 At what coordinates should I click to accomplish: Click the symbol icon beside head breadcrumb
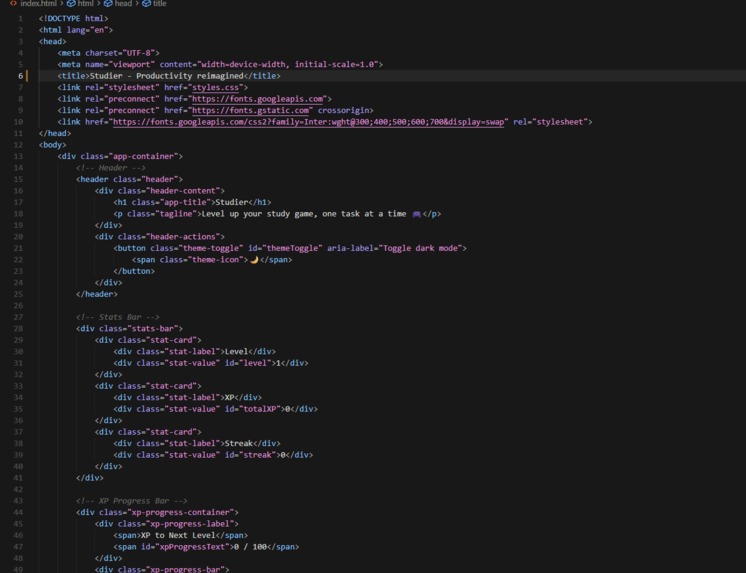(x=108, y=3)
